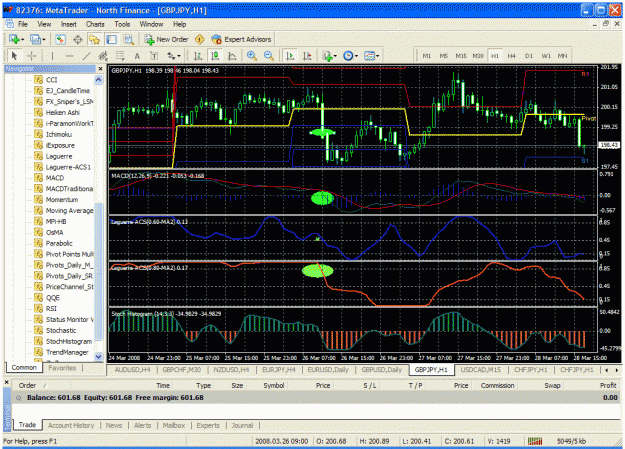Switch to M1 timeframe
This screenshot has height=449, width=625.
point(426,56)
